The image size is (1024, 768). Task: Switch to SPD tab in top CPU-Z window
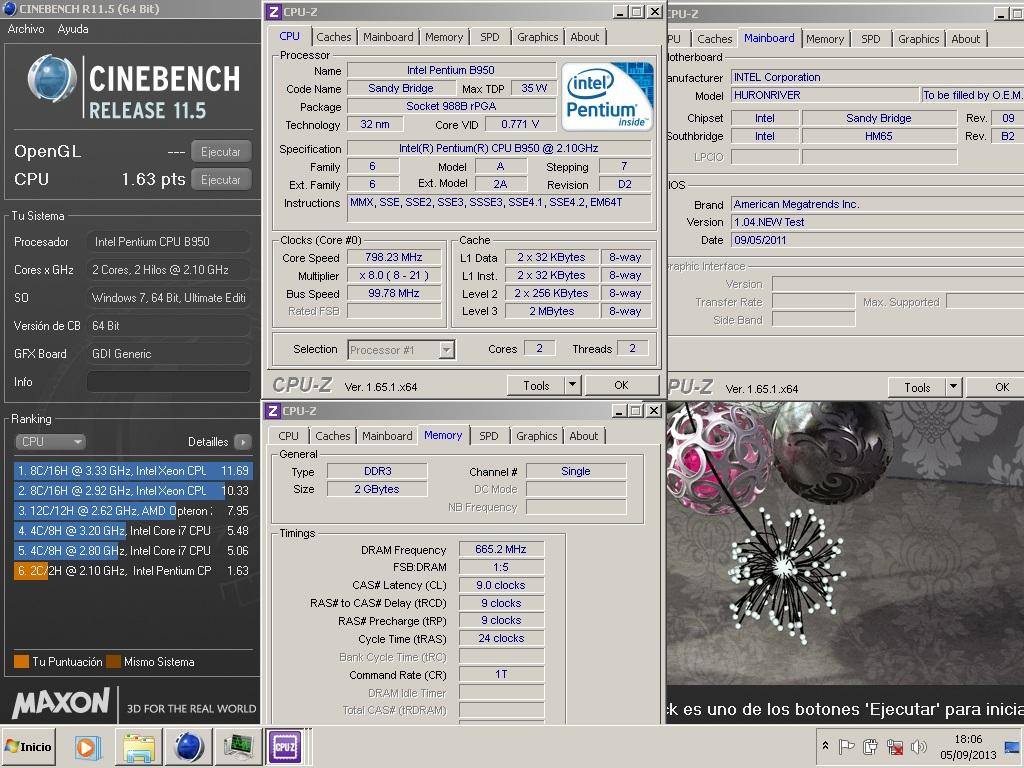[x=490, y=37]
